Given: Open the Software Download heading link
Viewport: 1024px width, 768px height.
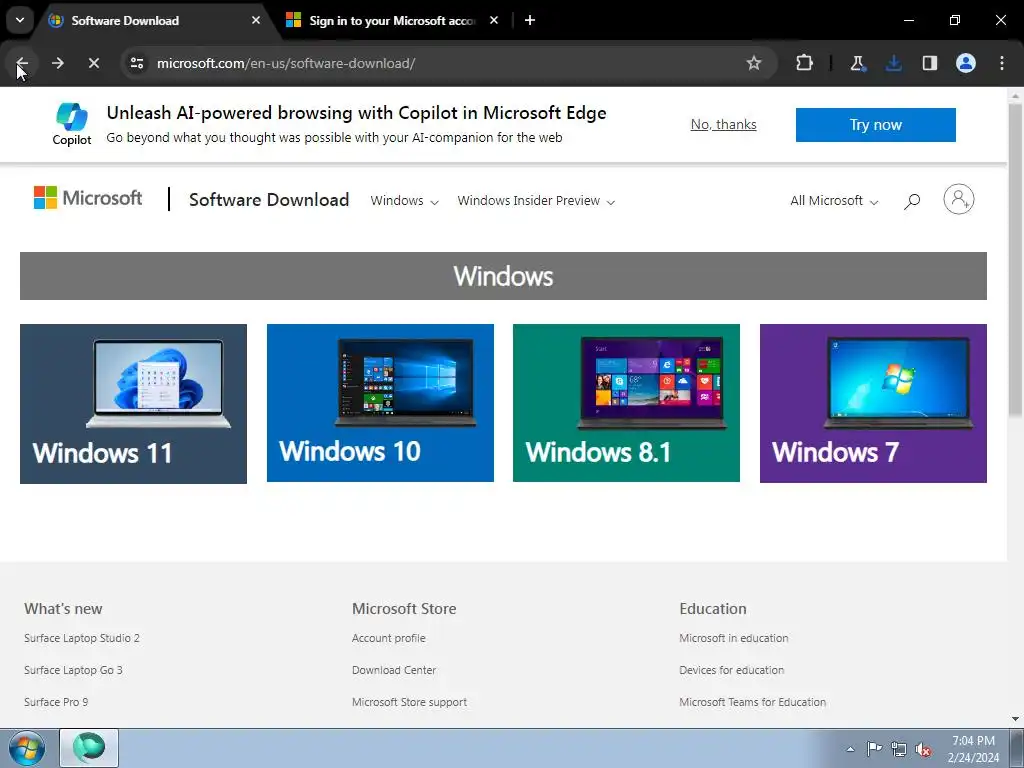Looking at the screenshot, I should [x=269, y=200].
